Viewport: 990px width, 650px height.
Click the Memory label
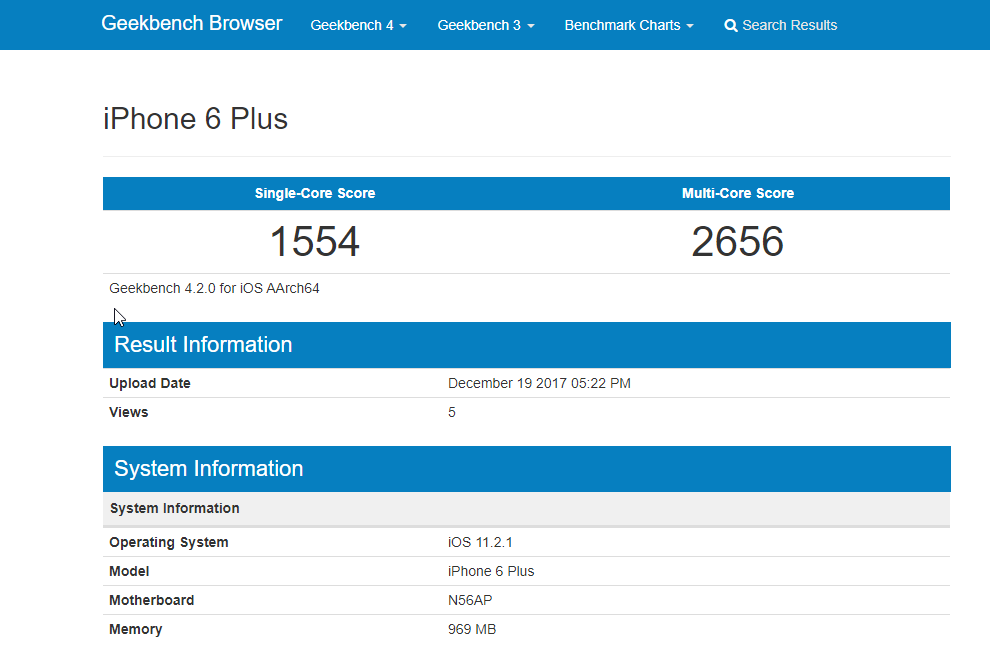[x=136, y=630]
